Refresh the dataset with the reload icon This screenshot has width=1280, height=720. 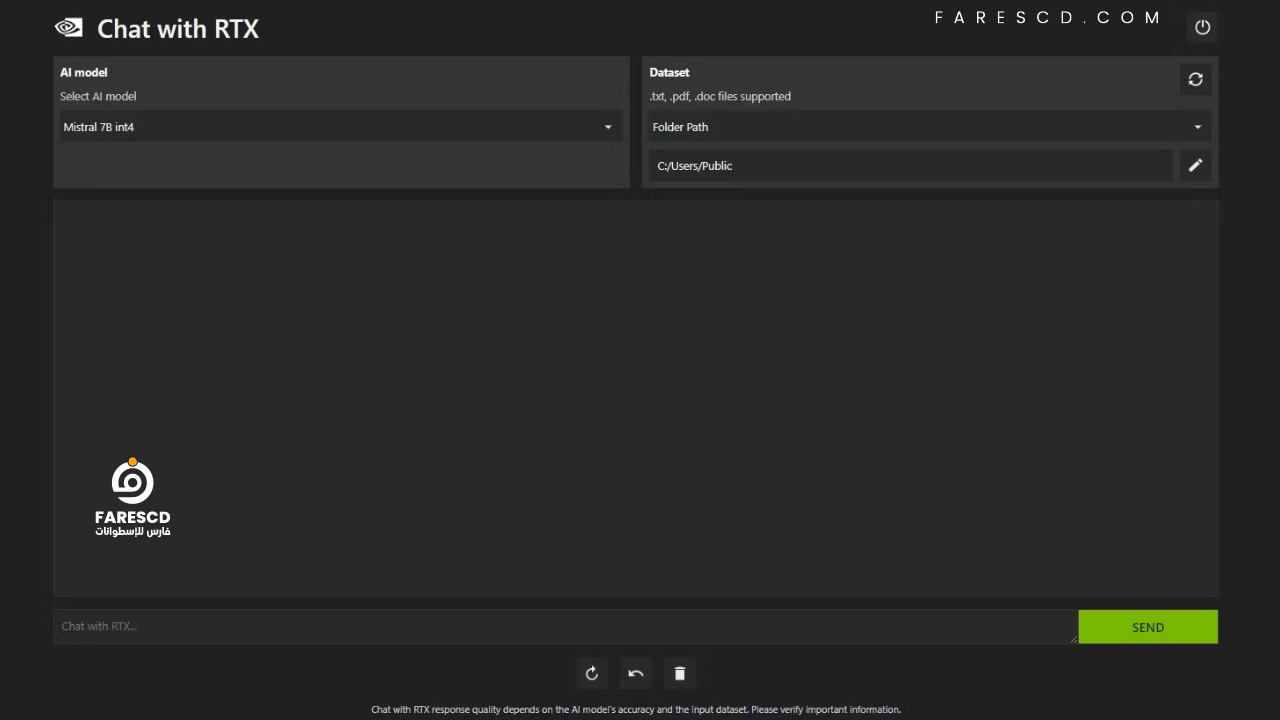coord(1195,79)
